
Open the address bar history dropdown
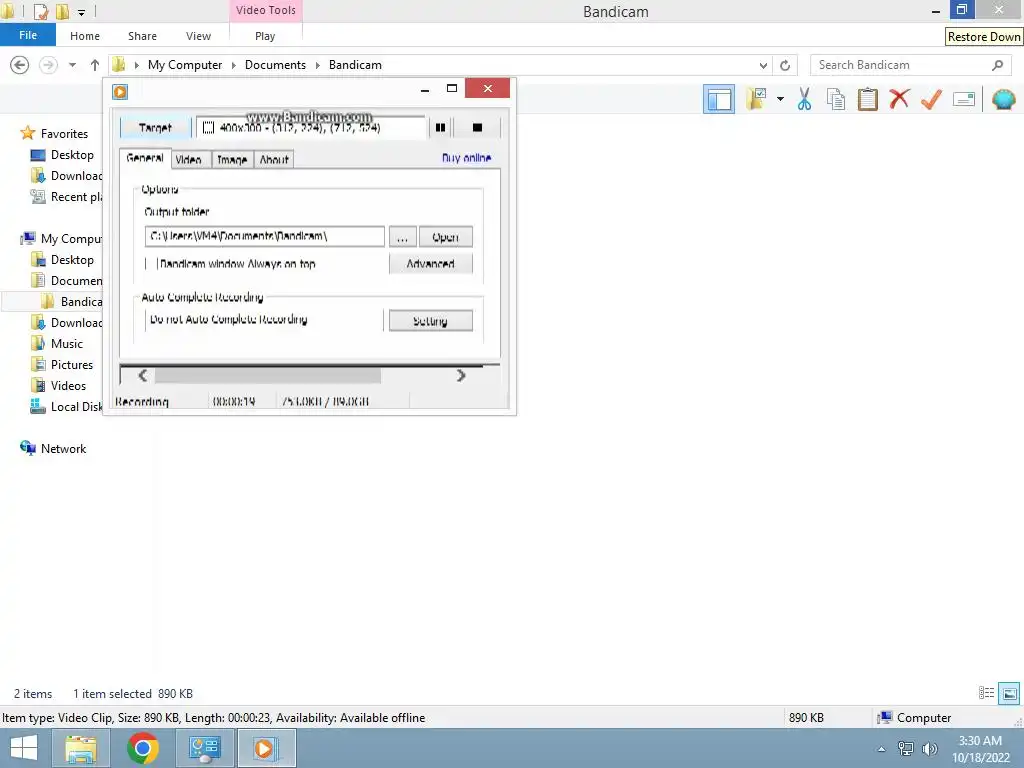763,65
